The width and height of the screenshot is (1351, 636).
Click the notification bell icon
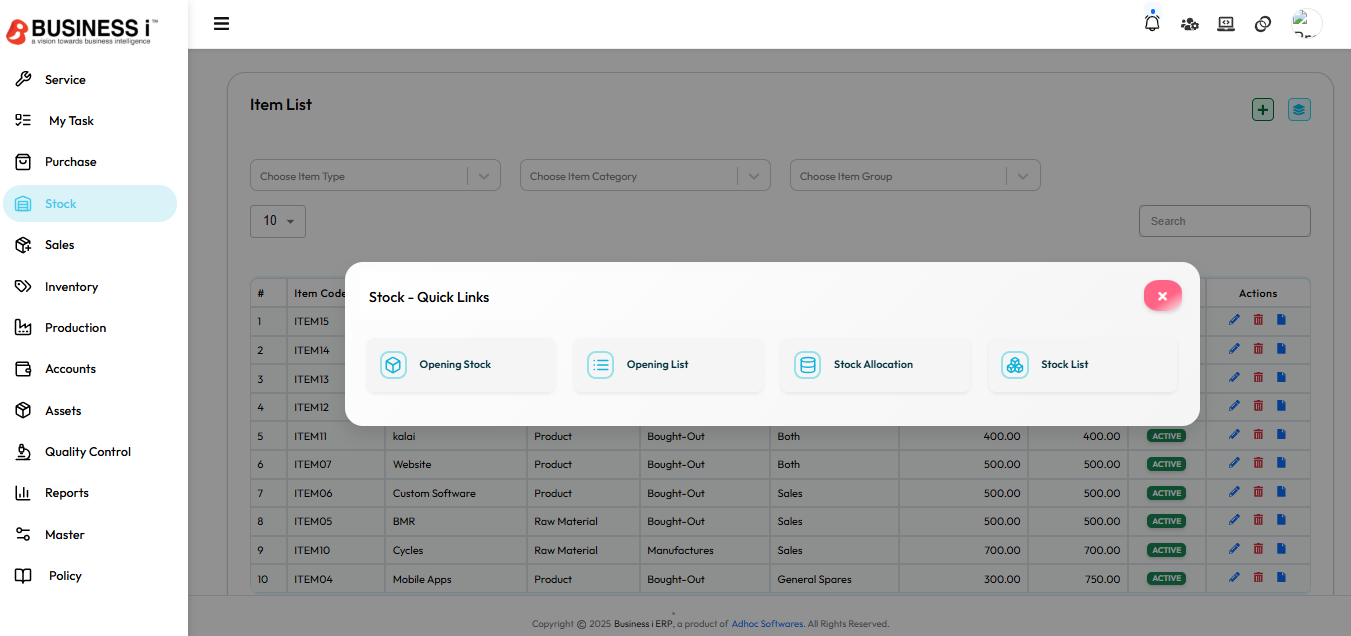(1152, 23)
